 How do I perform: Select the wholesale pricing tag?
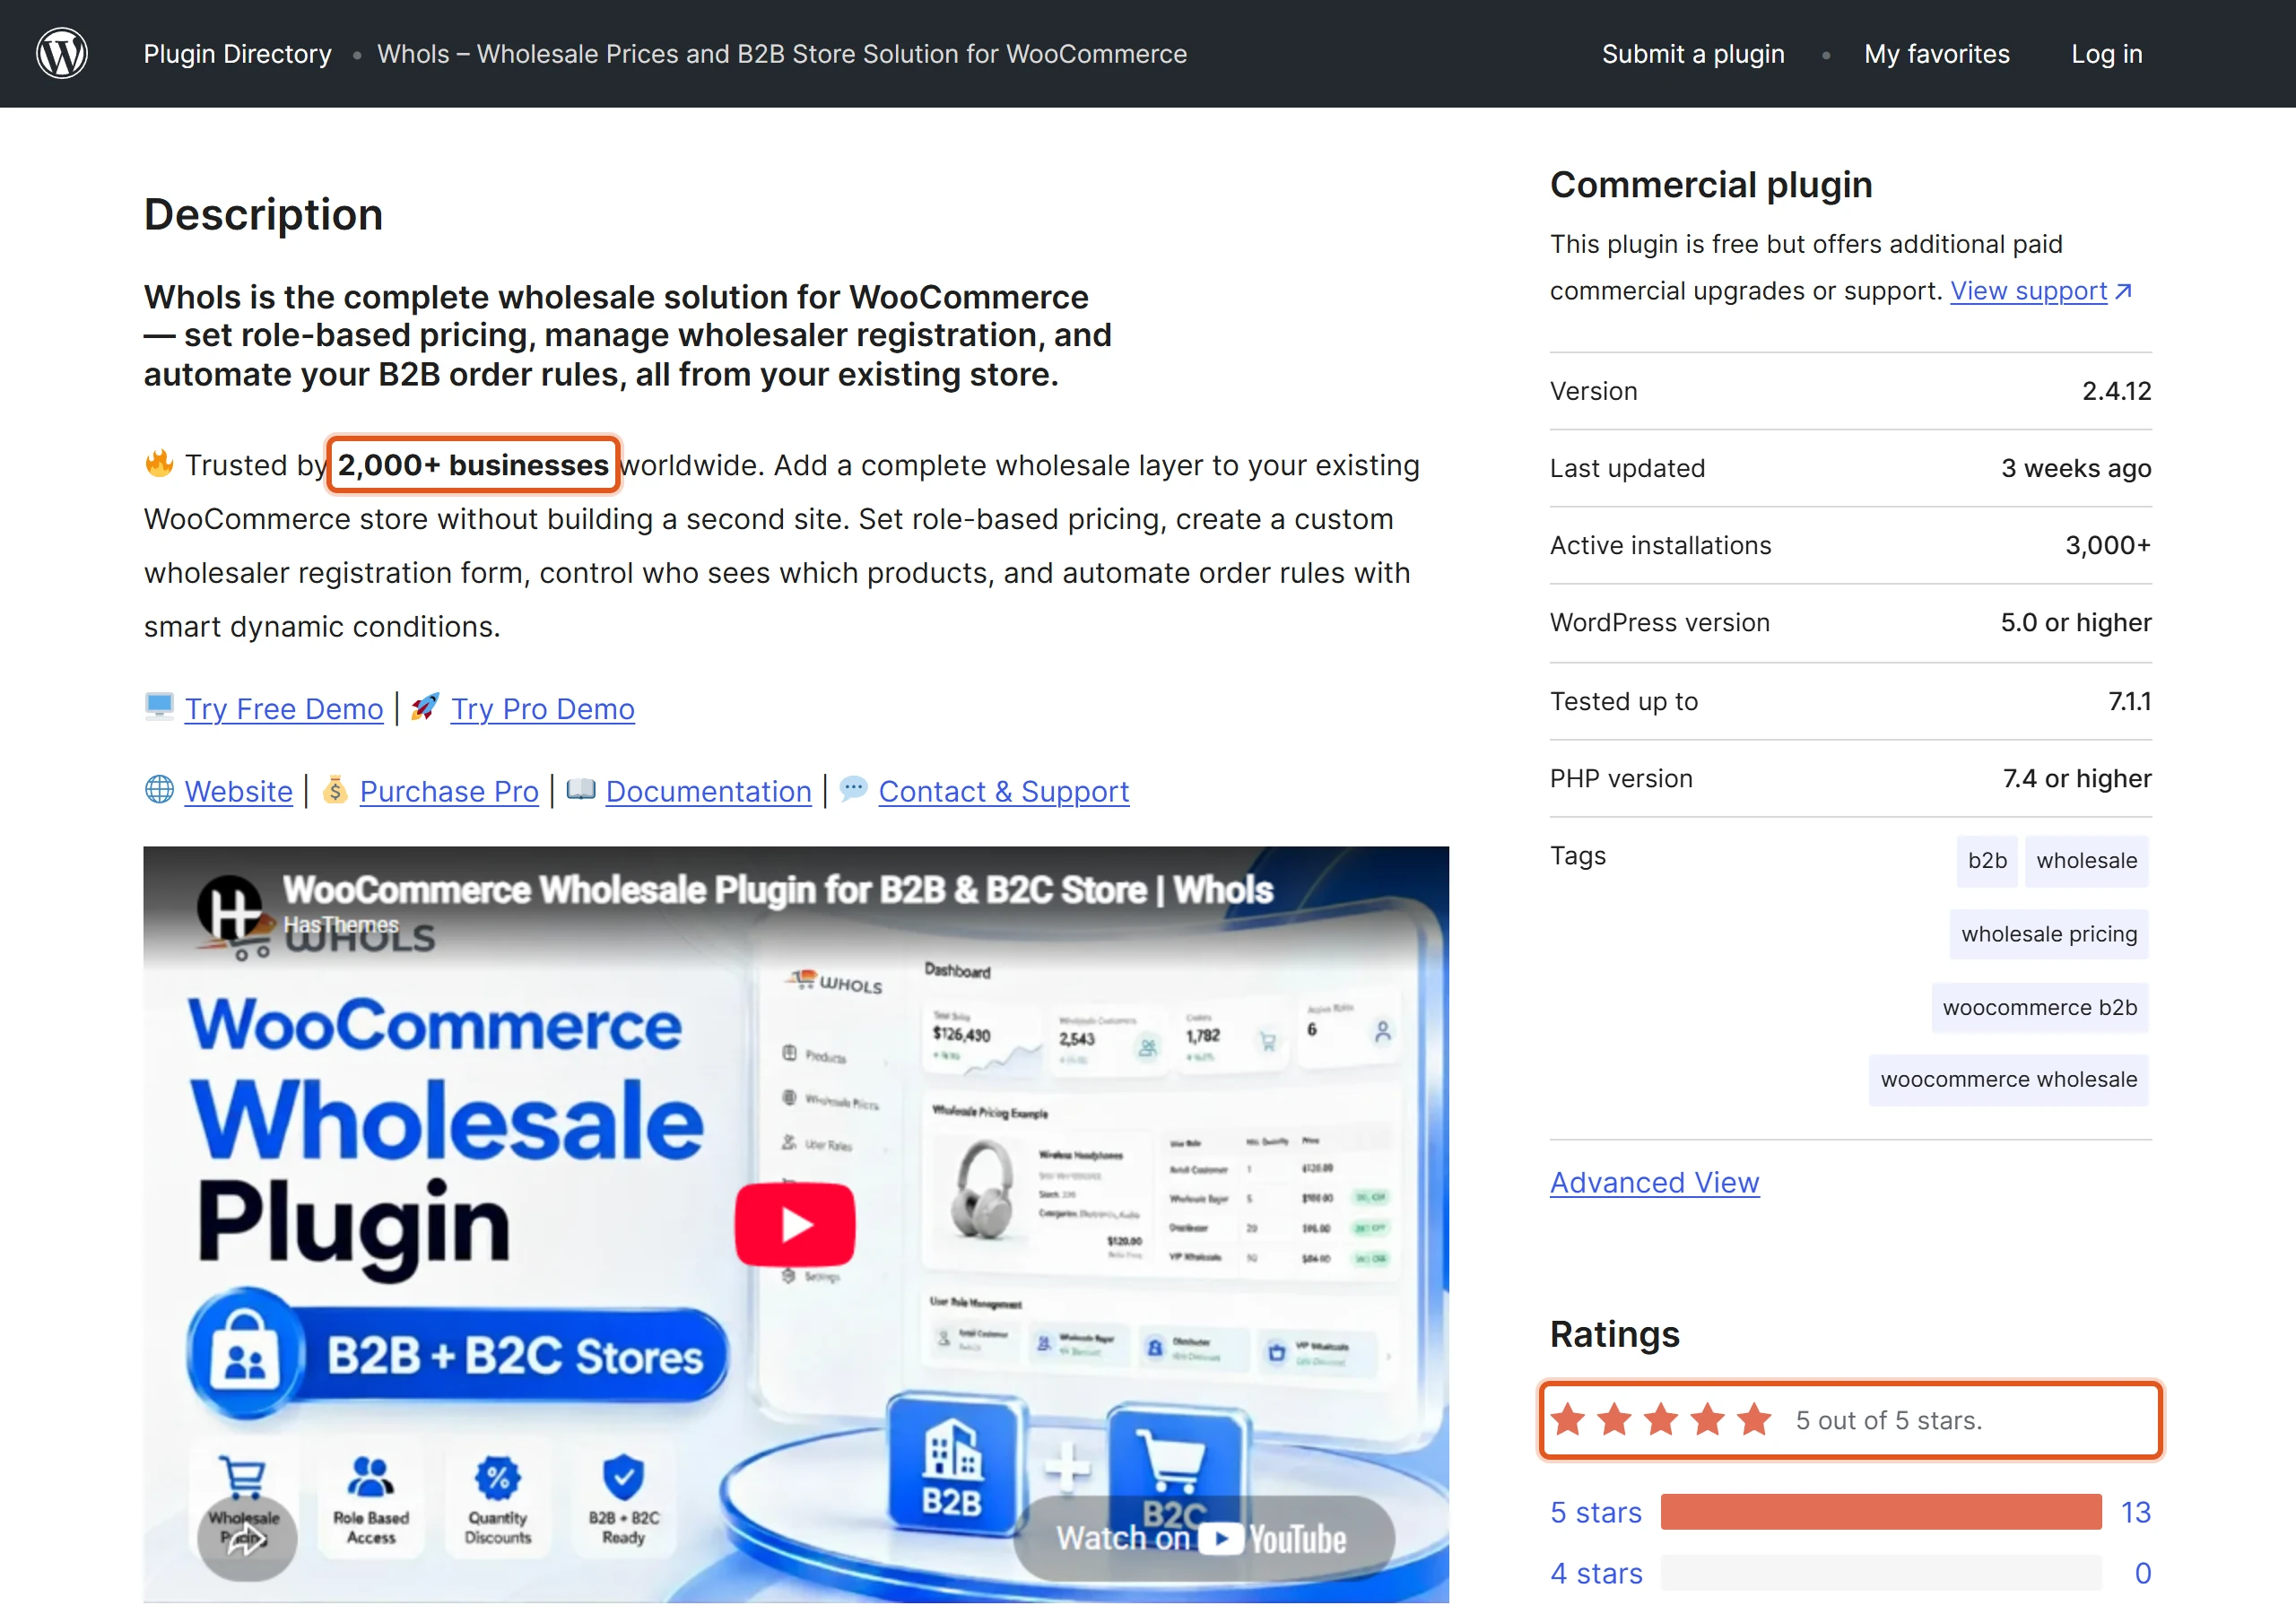click(x=2049, y=933)
